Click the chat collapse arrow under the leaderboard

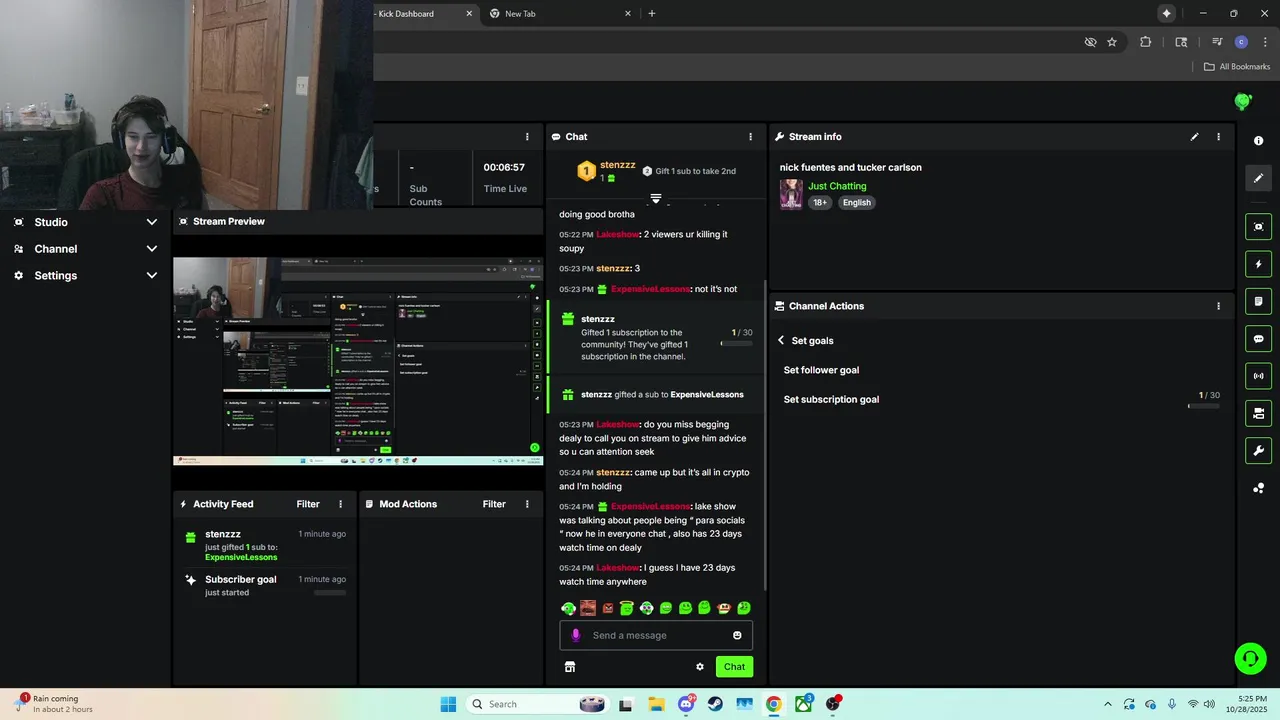click(x=656, y=199)
